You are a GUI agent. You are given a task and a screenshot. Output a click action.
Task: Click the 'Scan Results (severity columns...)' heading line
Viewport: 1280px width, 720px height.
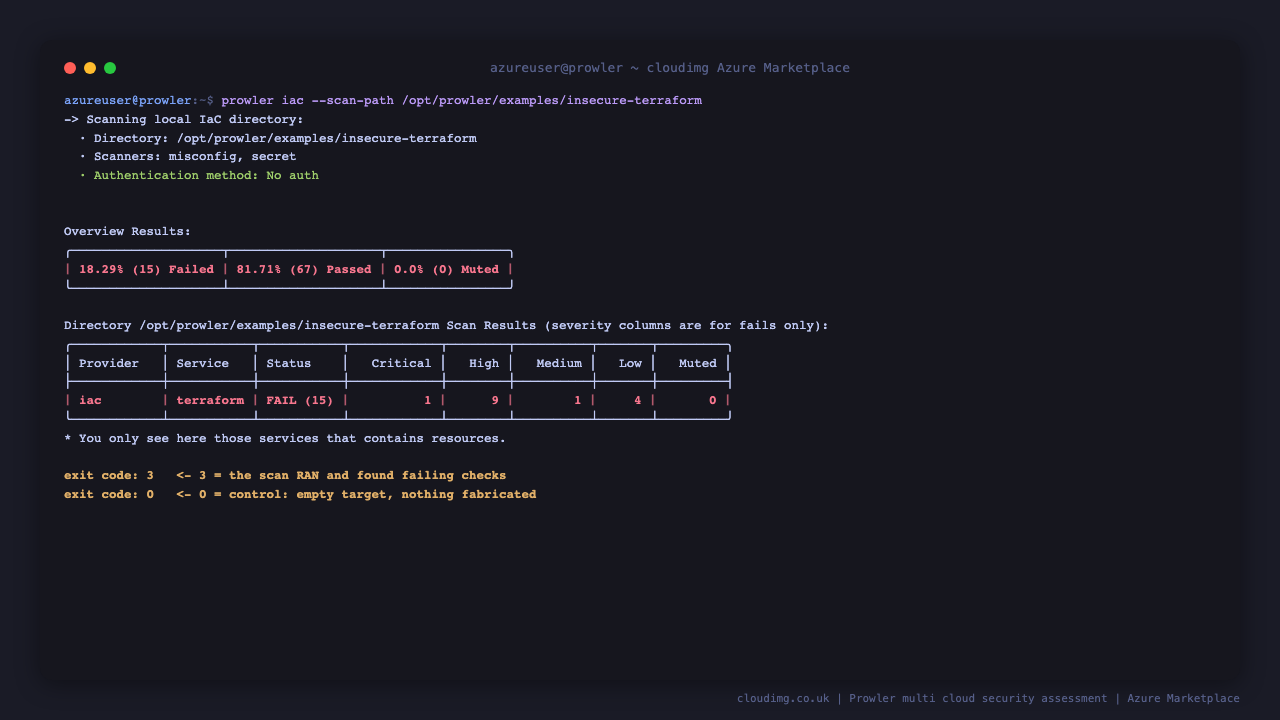coord(446,326)
